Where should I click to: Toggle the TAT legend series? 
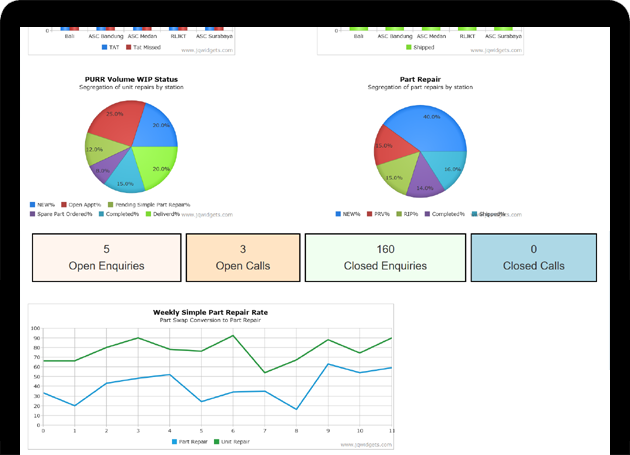(x=109, y=47)
